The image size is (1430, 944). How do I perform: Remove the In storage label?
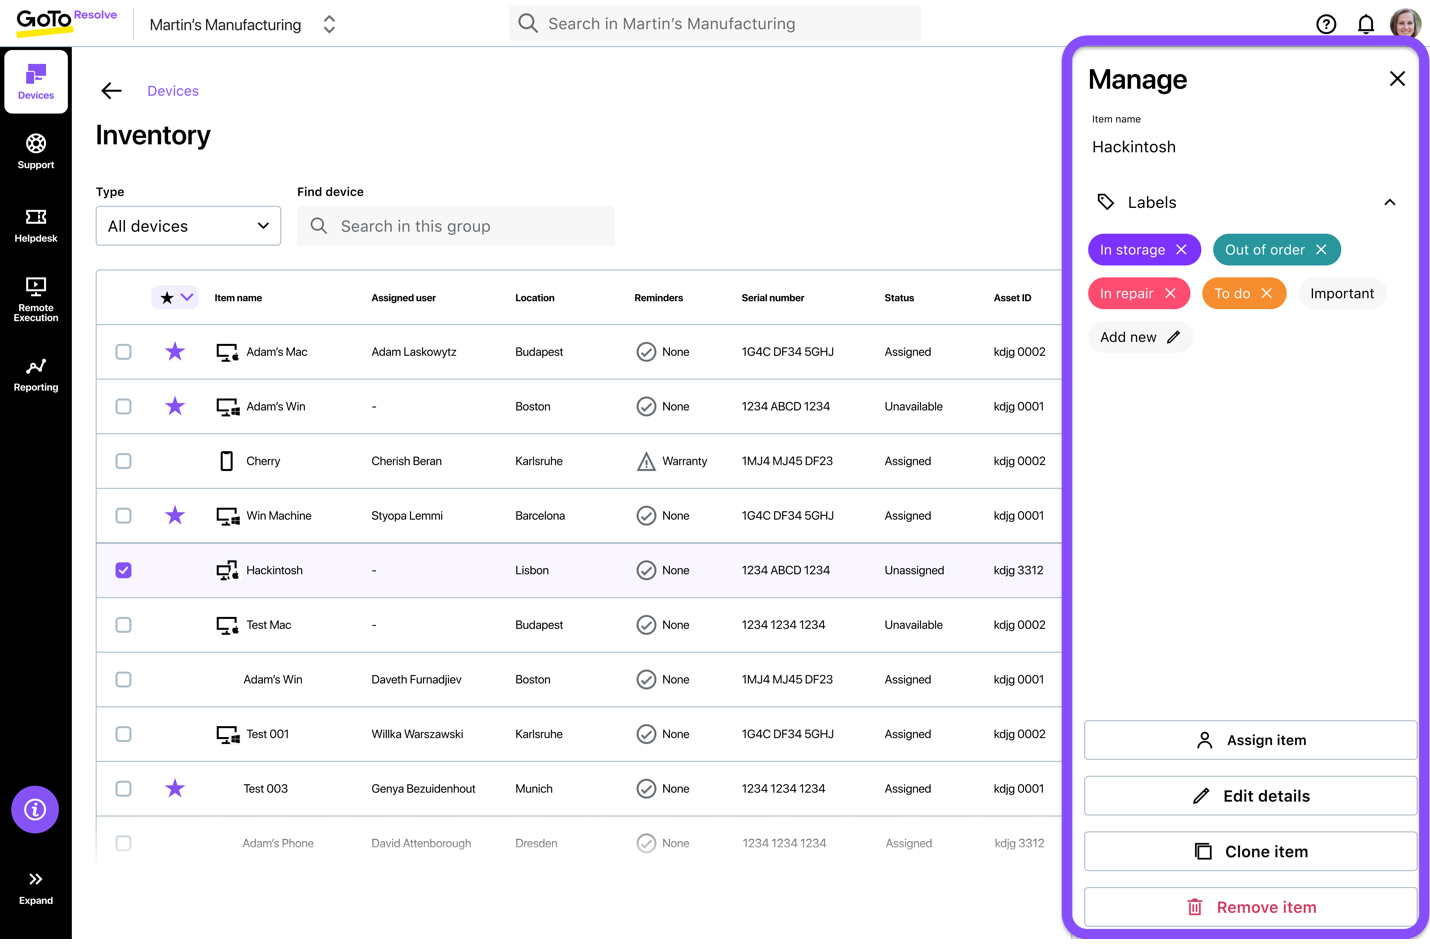(1183, 249)
